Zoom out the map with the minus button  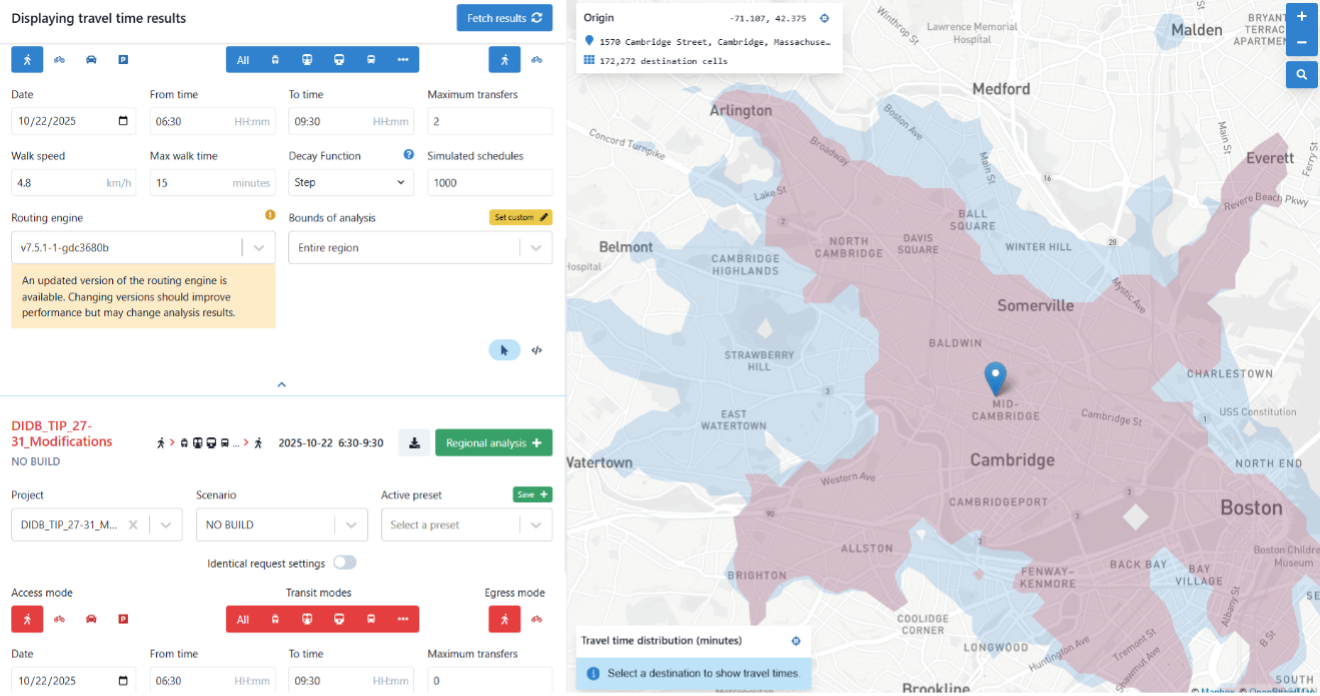(x=1301, y=43)
